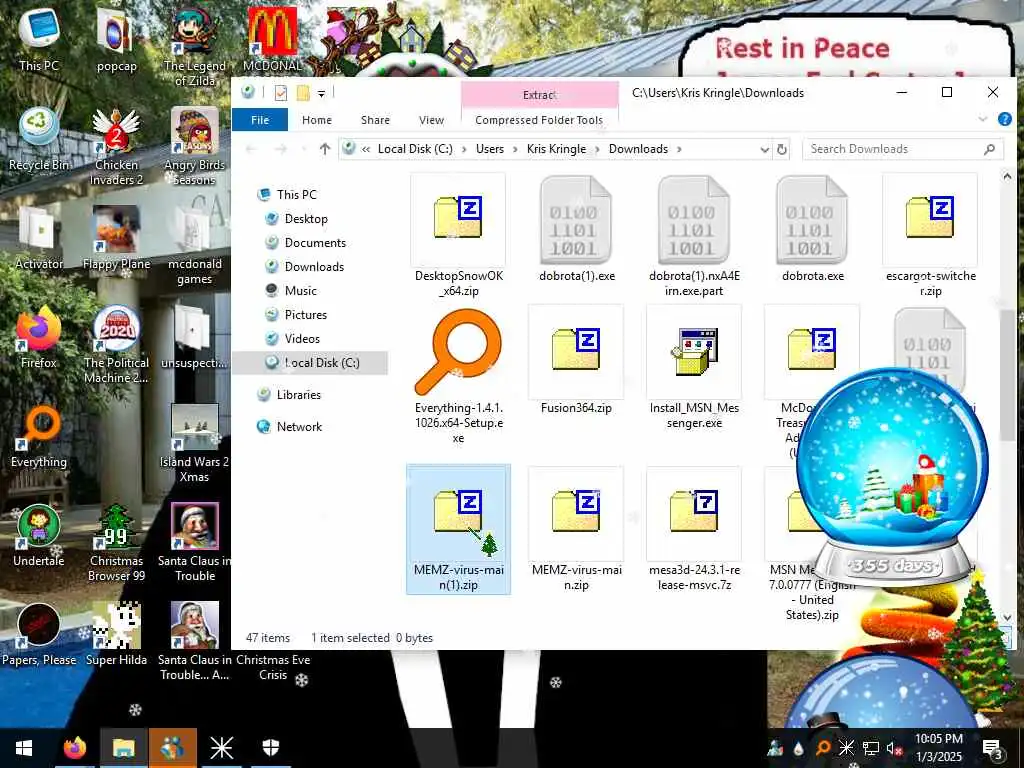Select Desktop in navigation pane
The image size is (1024, 768).
306,219
